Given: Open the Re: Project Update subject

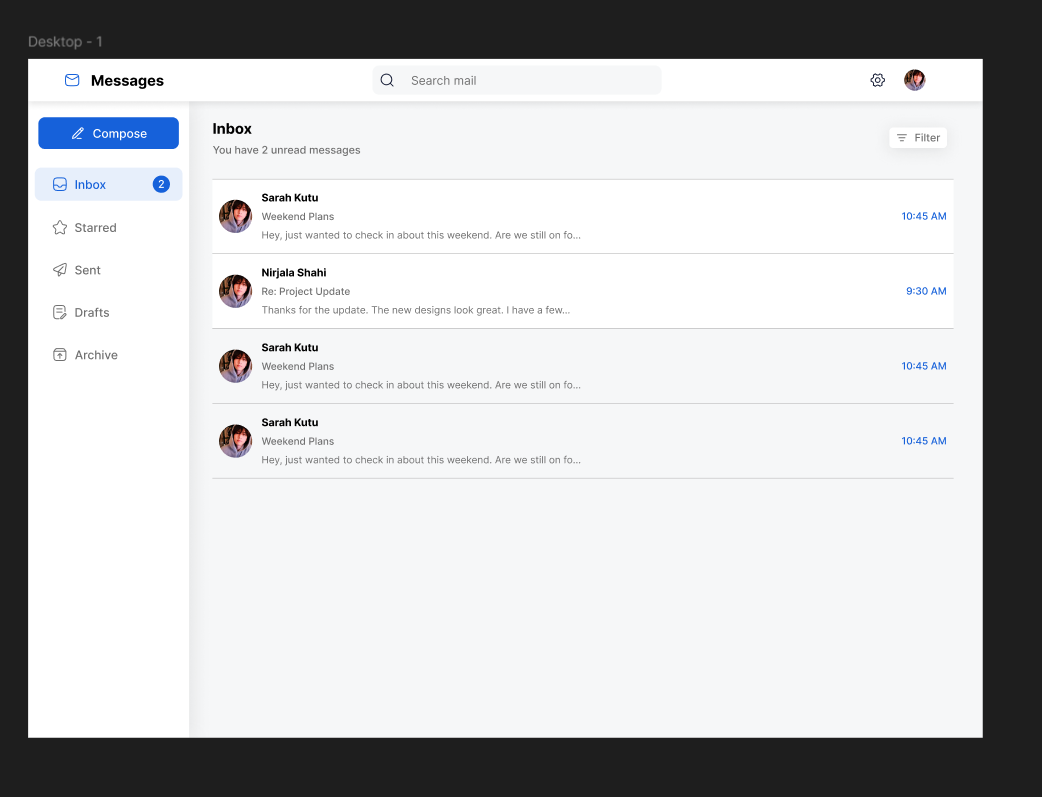Looking at the screenshot, I should click(306, 291).
